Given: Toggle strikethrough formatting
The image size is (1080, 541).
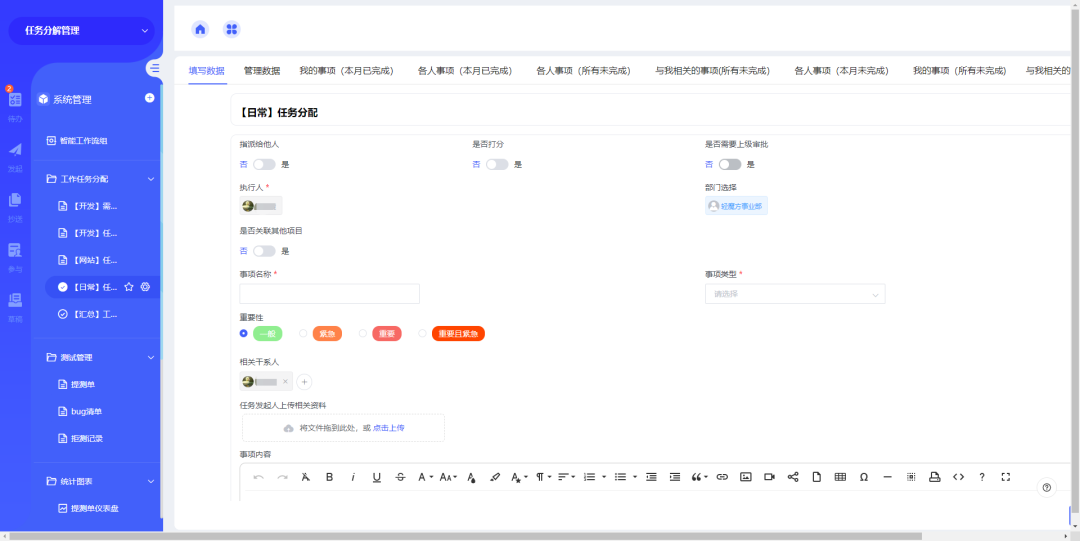Looking at the screenshot, I should point(400,477).
